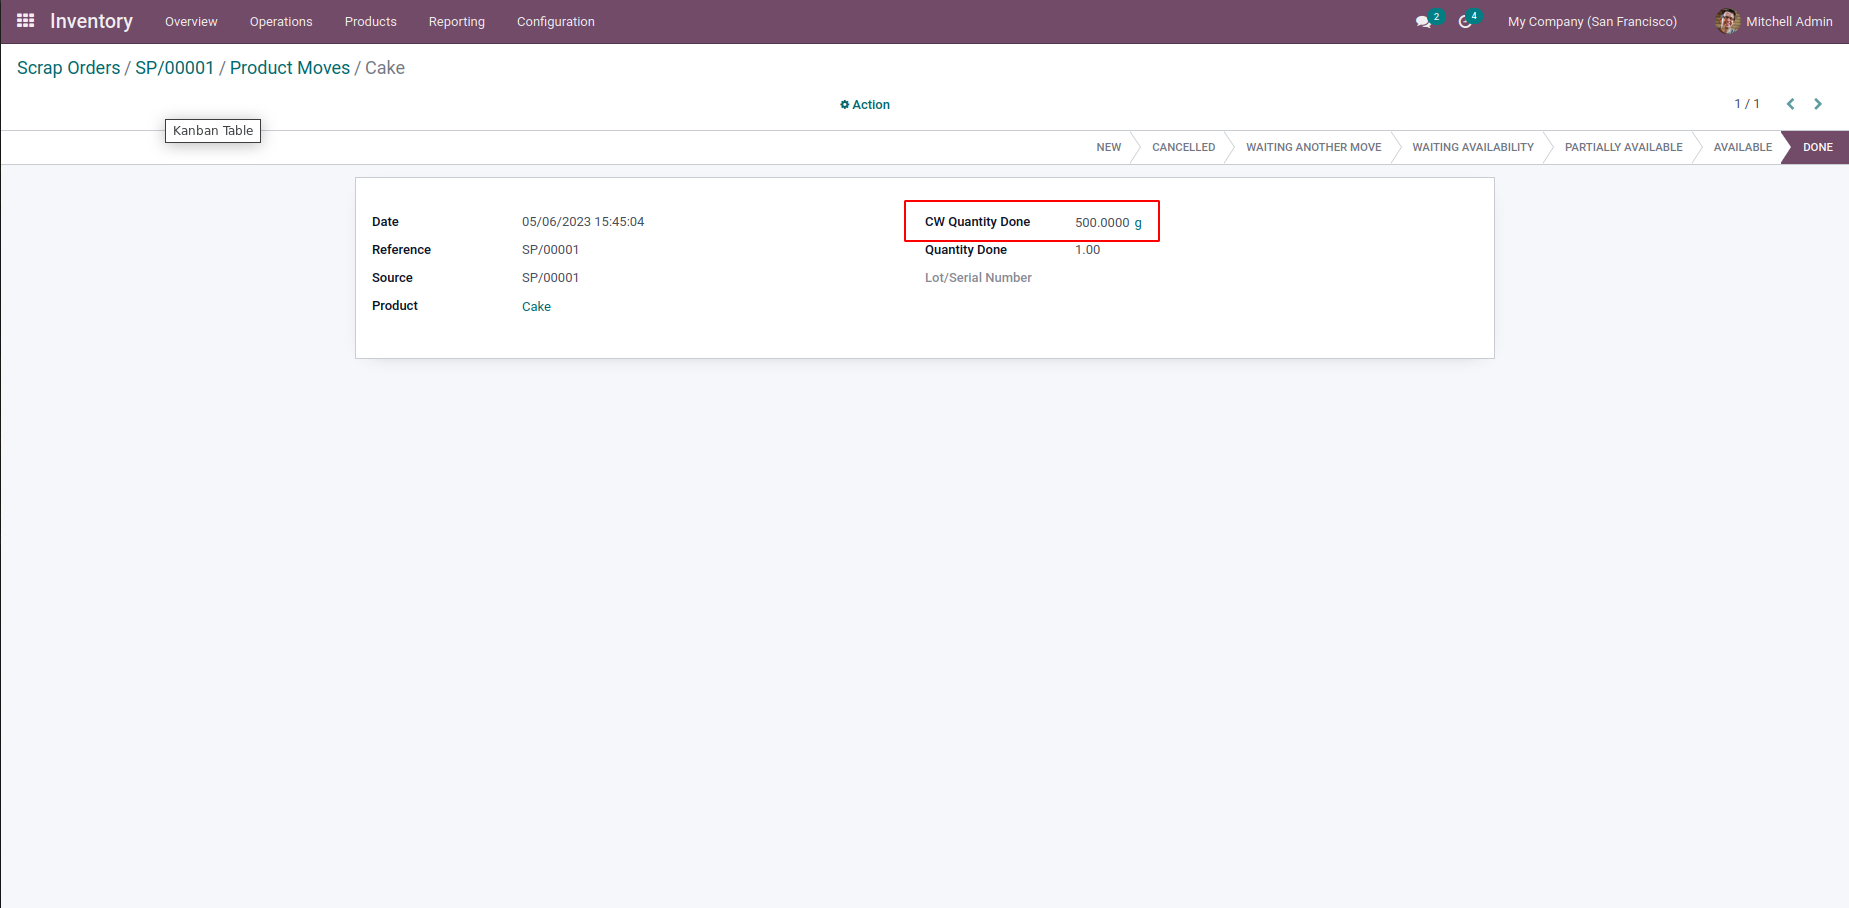
Task: Select WAITING AVAILABILITY status stage
Action: tap(1473, 147)
